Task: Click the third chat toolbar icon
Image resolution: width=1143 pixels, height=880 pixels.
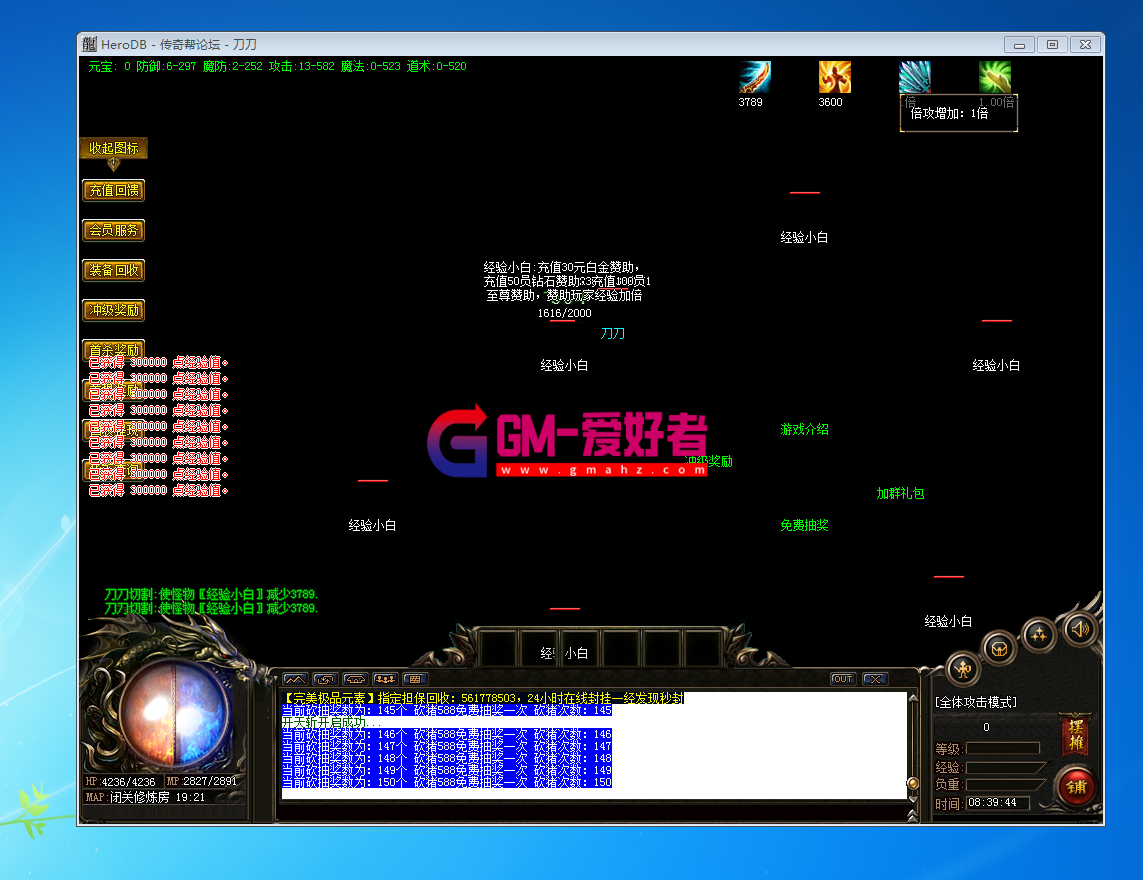Action: tap(355, 679)
